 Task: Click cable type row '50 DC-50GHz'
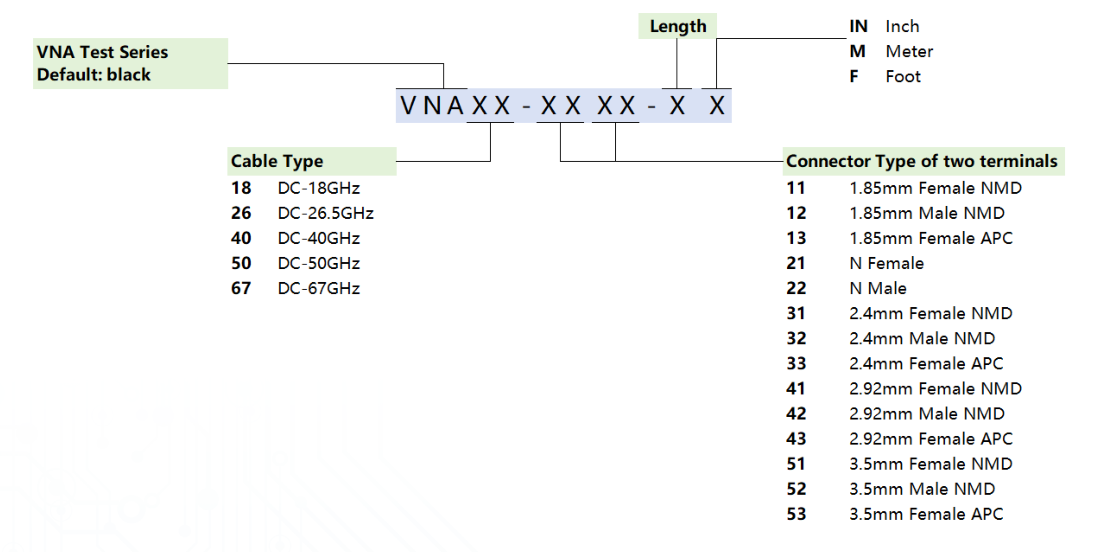pos(295,264)
